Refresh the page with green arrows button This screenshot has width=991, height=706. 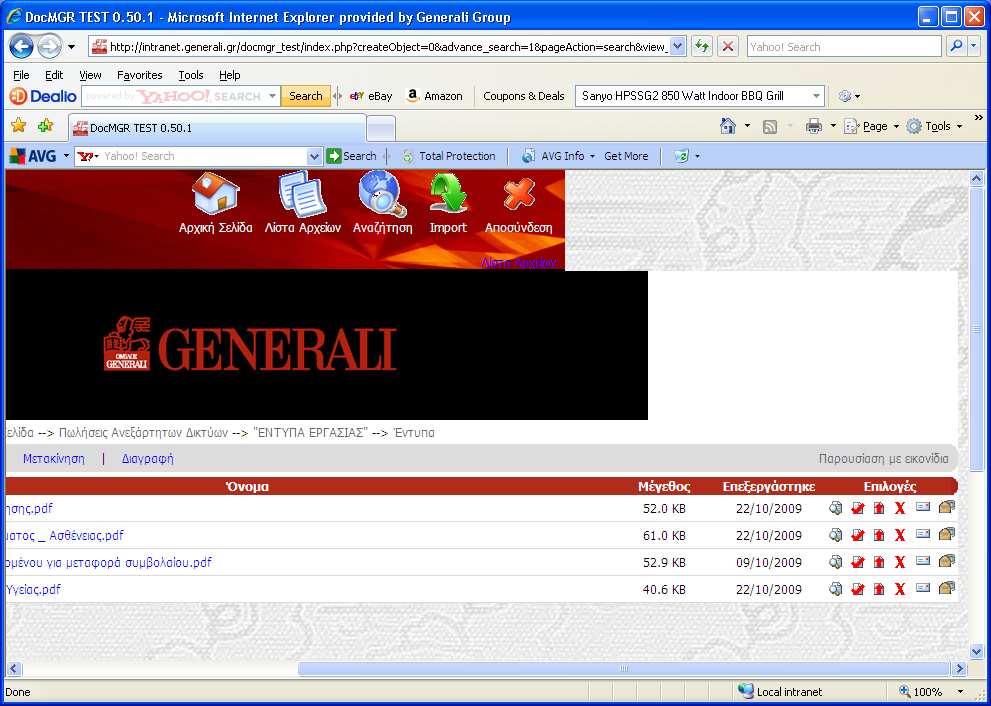[702, 46]
